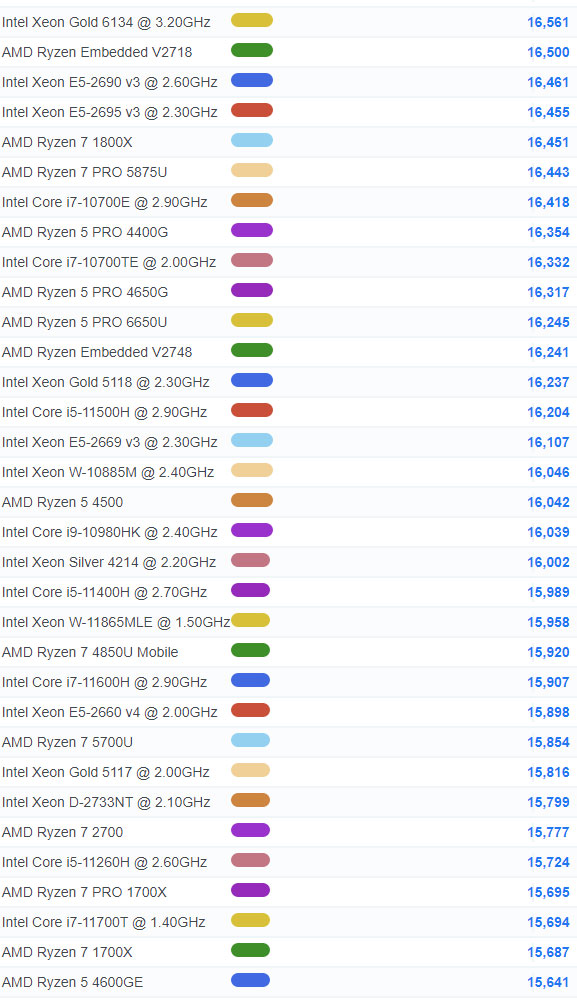This screenshot has height=1000, width=577.
Task: Click the light blue bar for Ryzen 7 1800X
Action: tap(252, 140)
